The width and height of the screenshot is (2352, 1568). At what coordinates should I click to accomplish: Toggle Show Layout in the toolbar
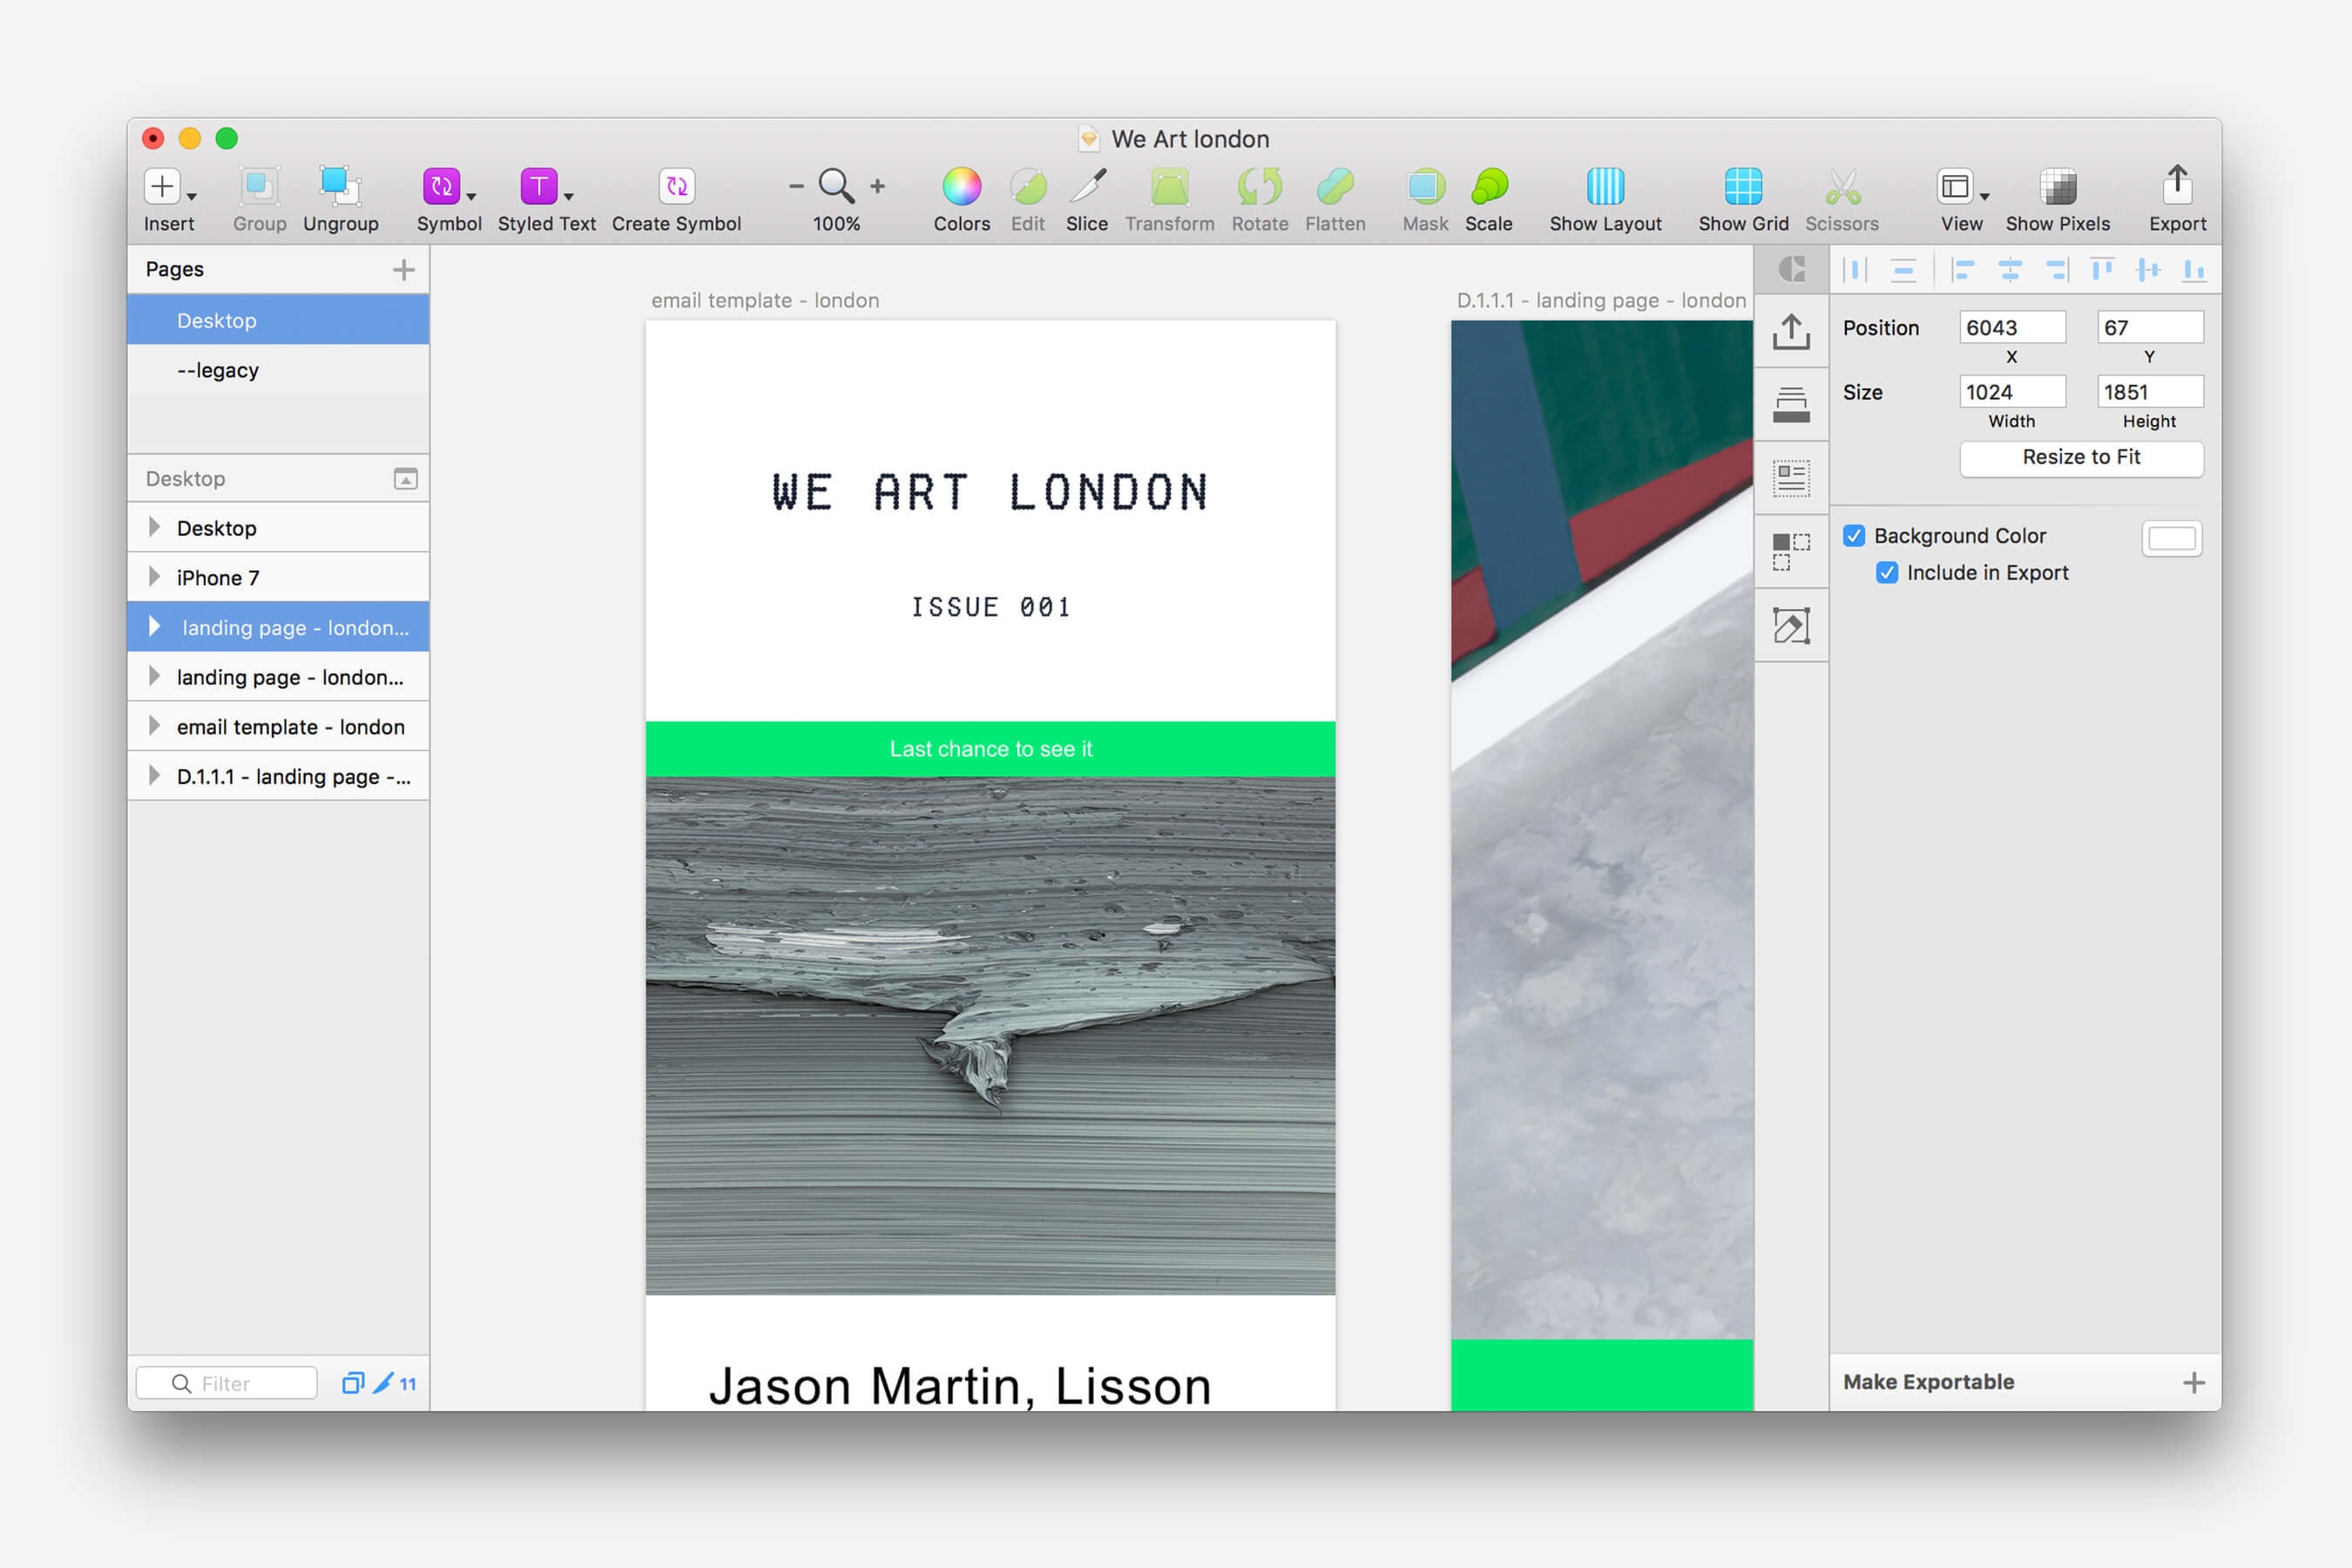[1605, 187]
